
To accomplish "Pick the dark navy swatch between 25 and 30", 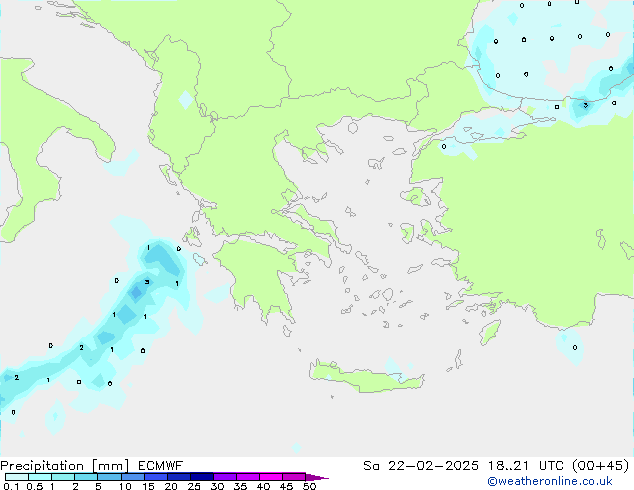I will [202, 477].
